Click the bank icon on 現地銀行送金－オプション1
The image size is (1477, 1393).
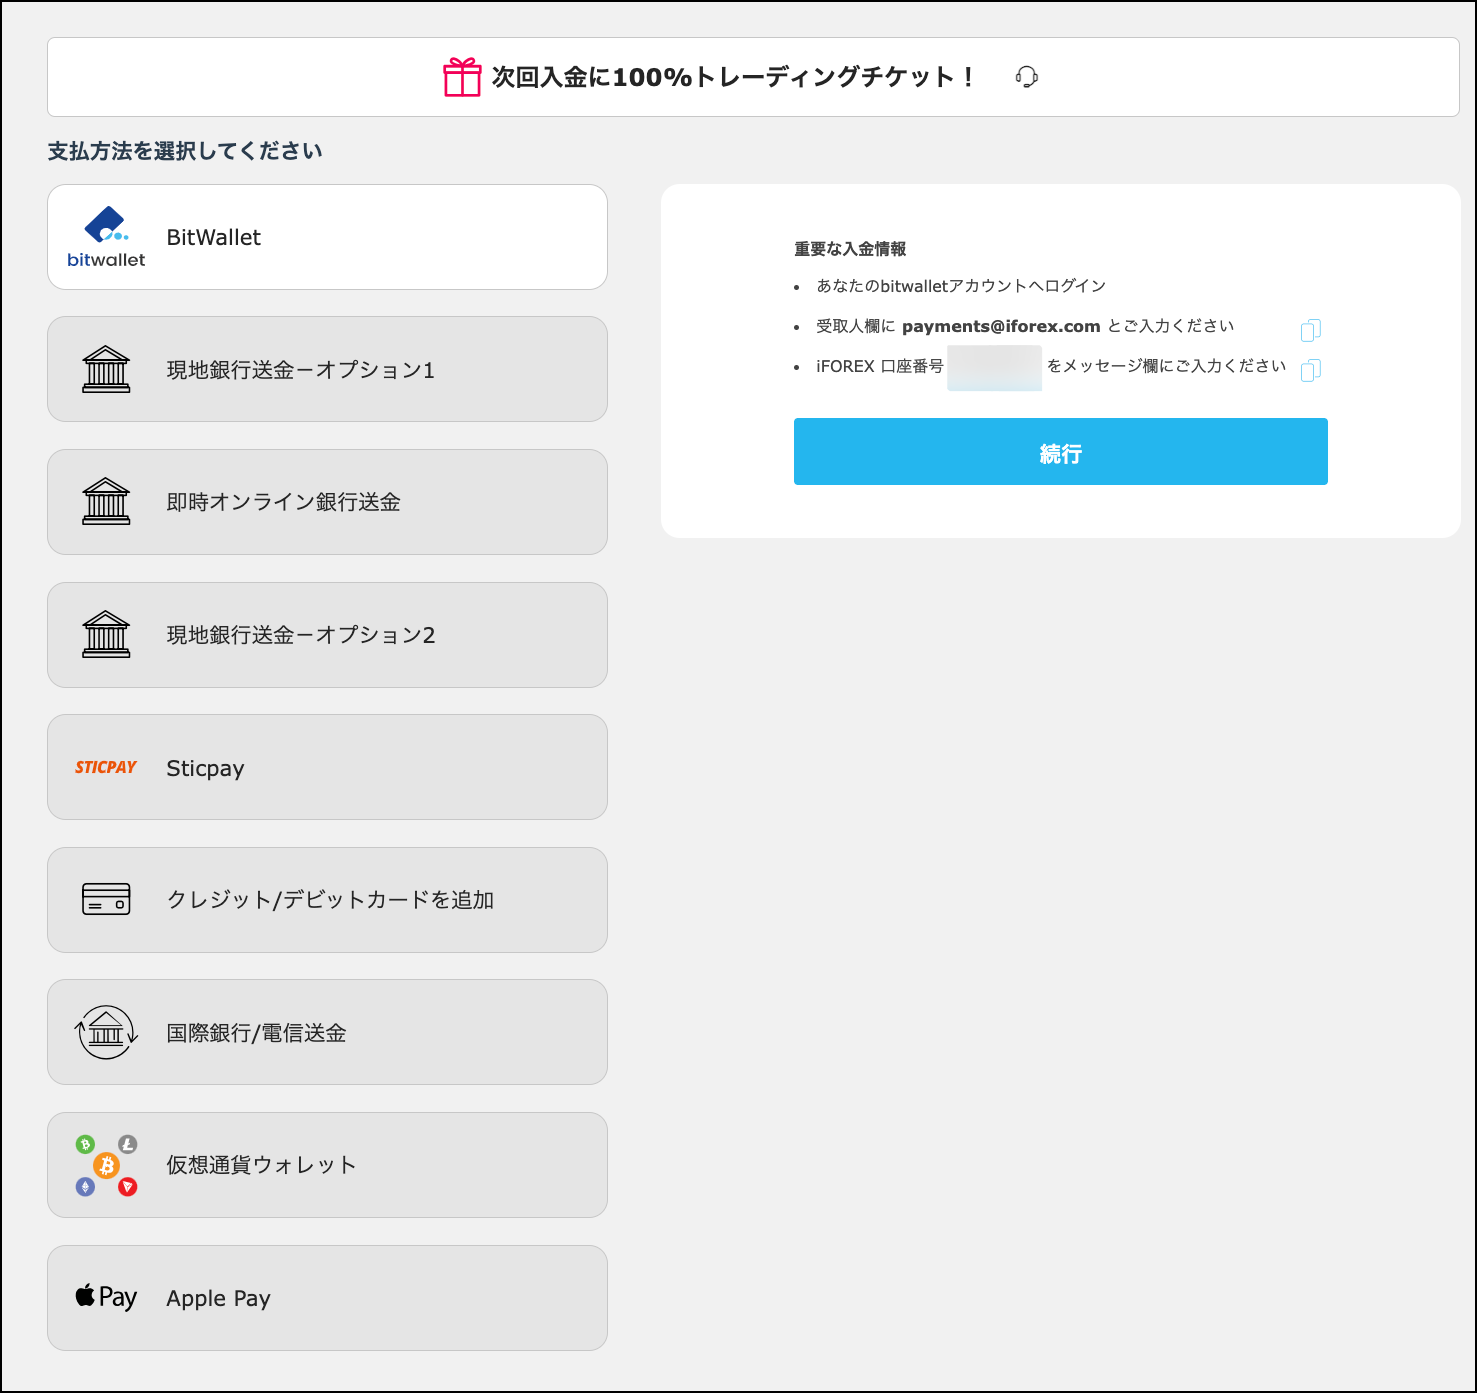pyautogui.click(x=106, y=368)
